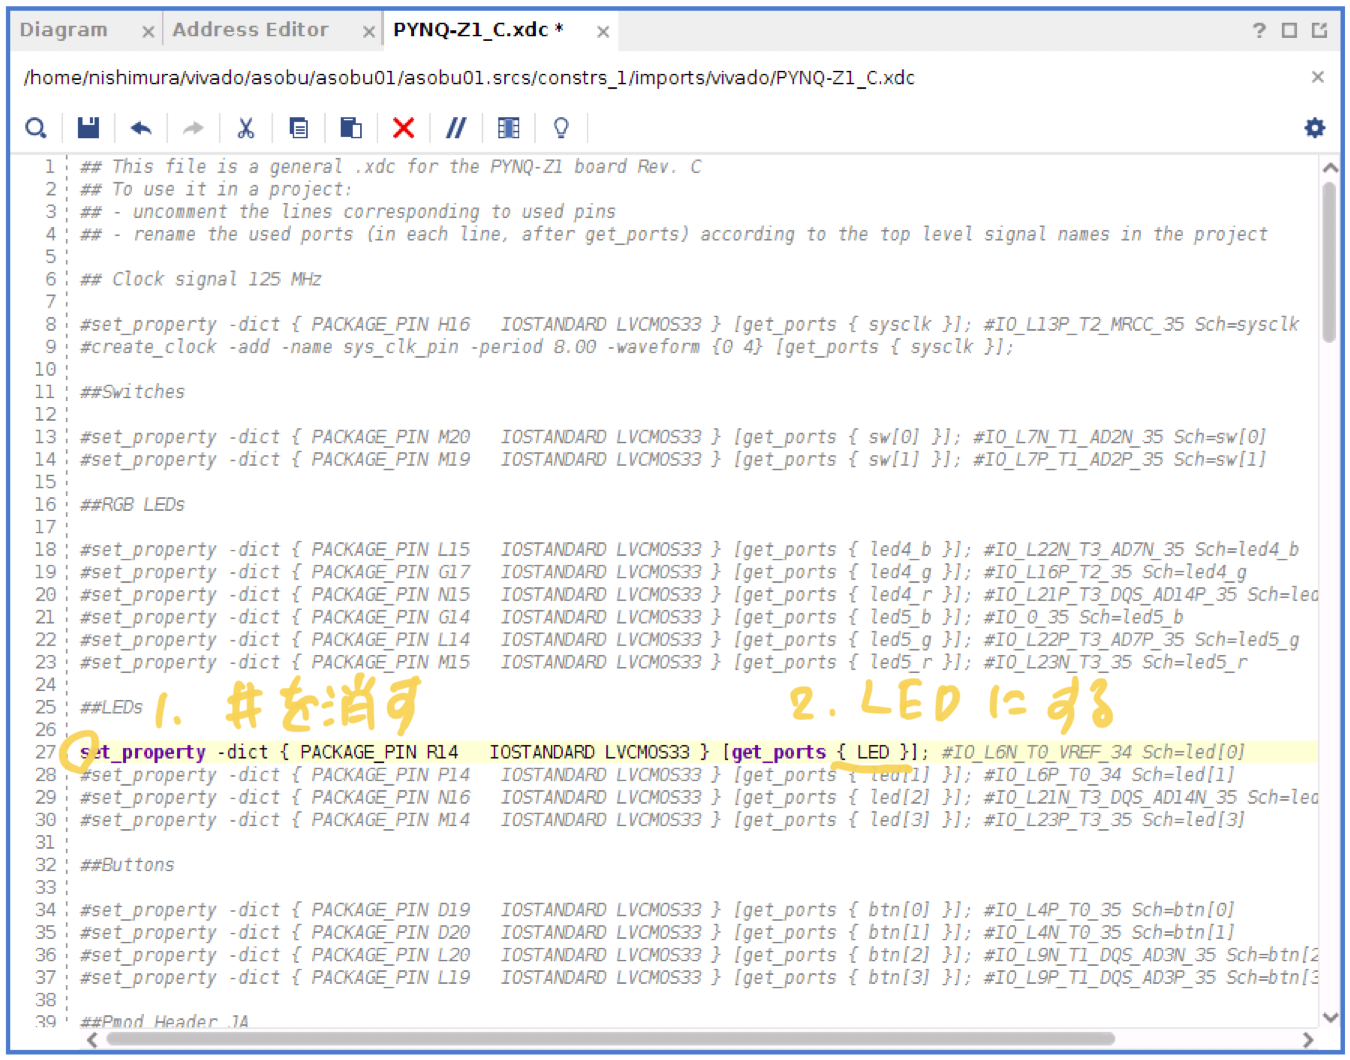Click the led5_b PACKAGE_PIN G14 line
The height and width of the screenshot is (1060, 1350).
[632, 617]
